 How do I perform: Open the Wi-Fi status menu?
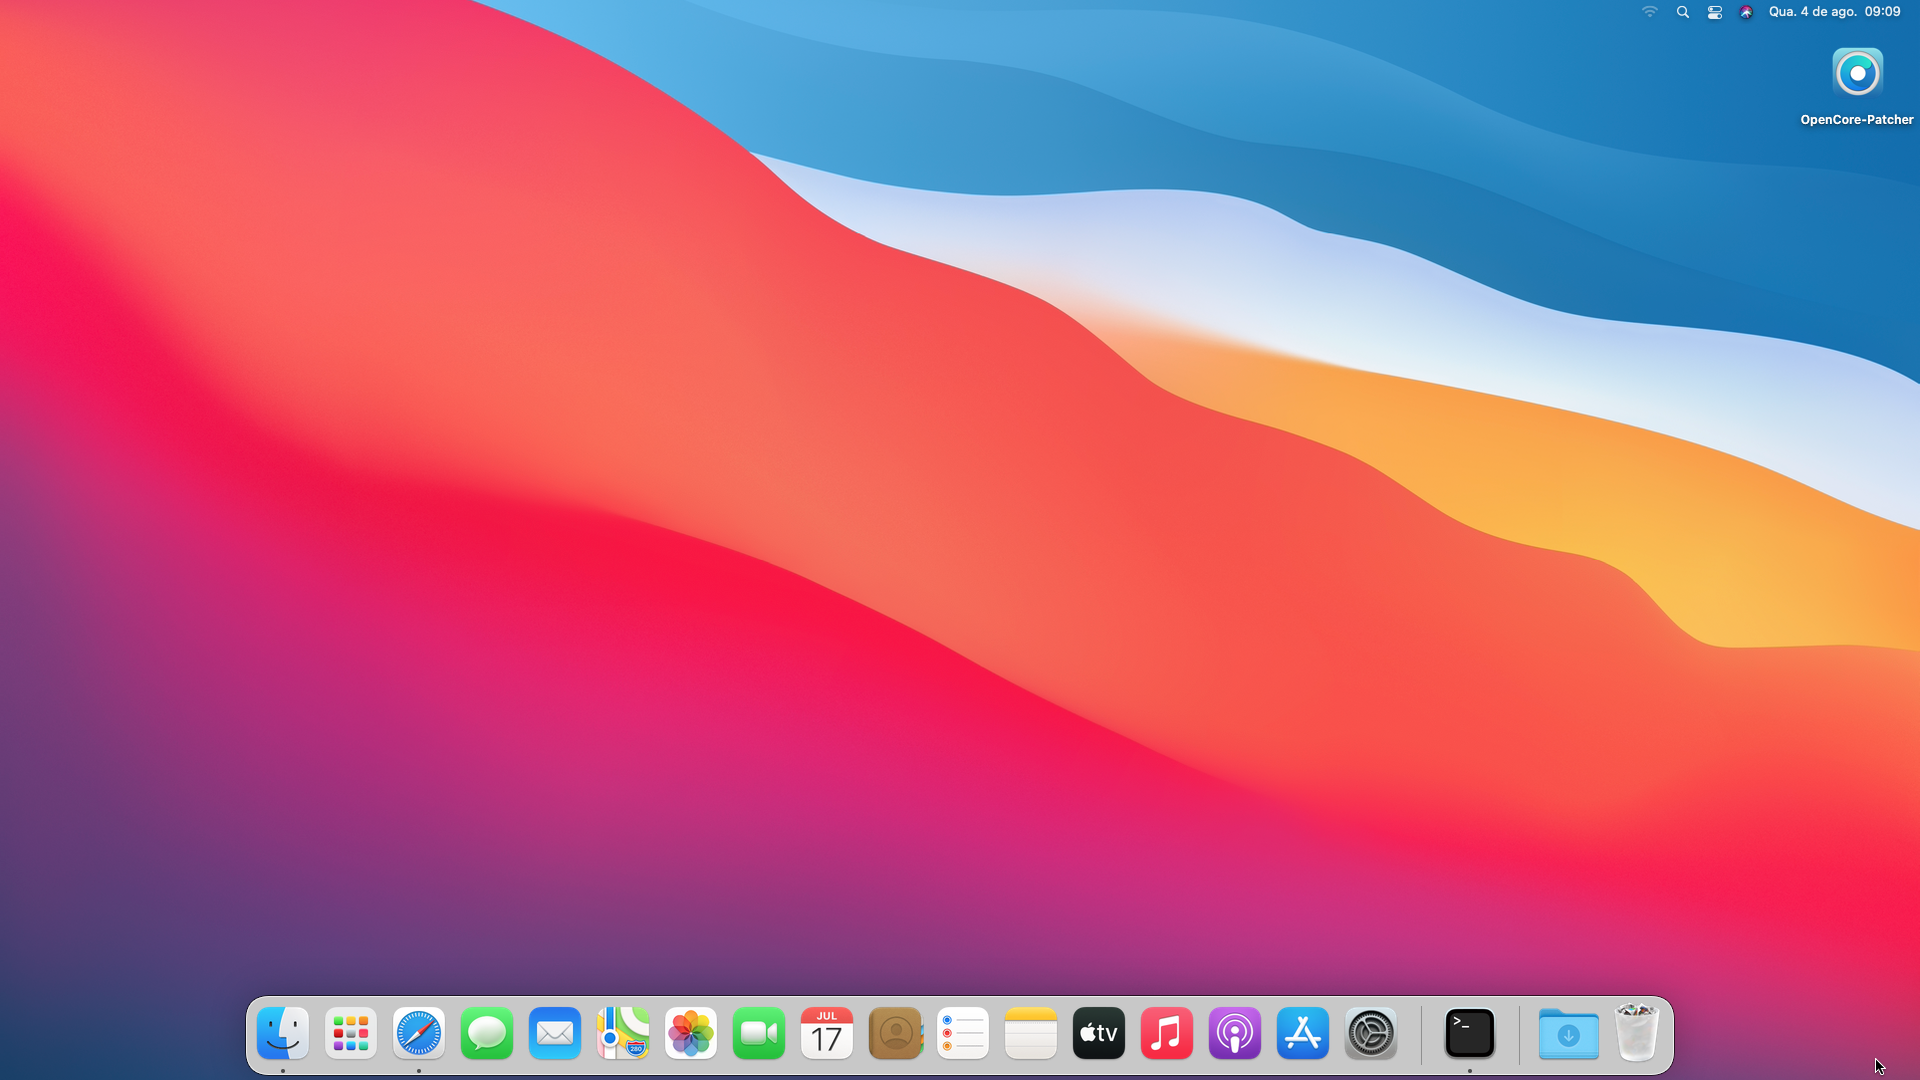click(1650, 12)
